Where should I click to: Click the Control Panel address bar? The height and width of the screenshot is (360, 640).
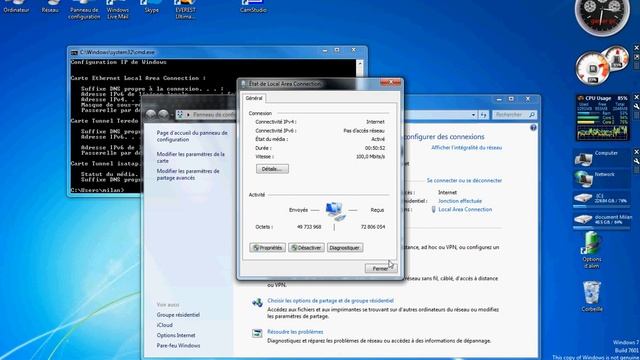coord(327,115)
